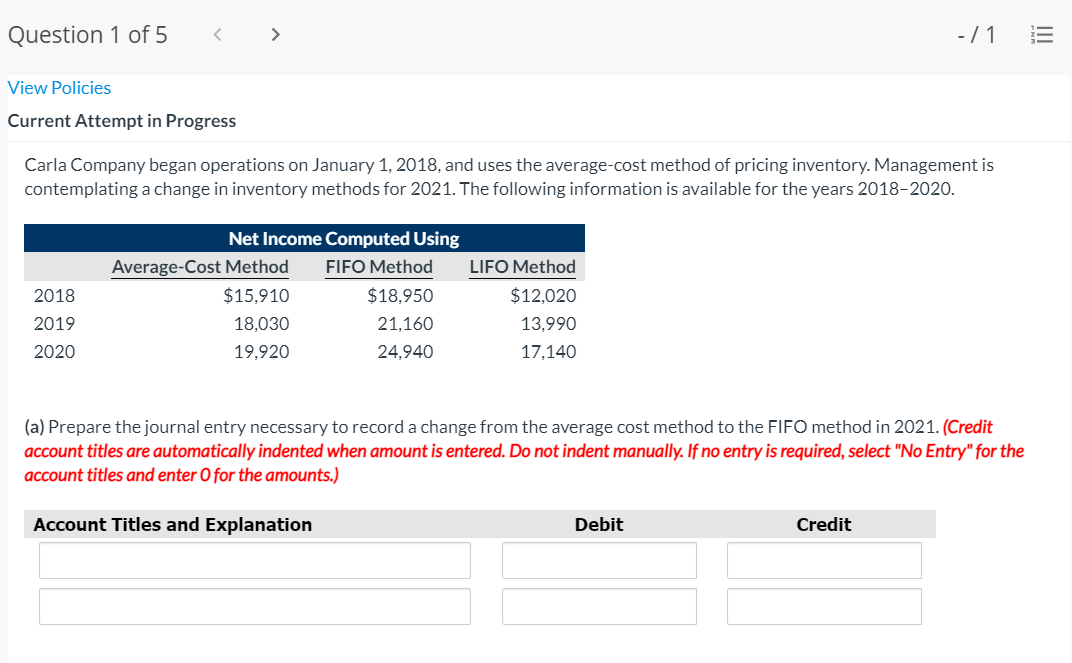Viewport: 1072px width, 663px height.
Task: Select the Average-Cost Method column header
Action: click(199, 266)
